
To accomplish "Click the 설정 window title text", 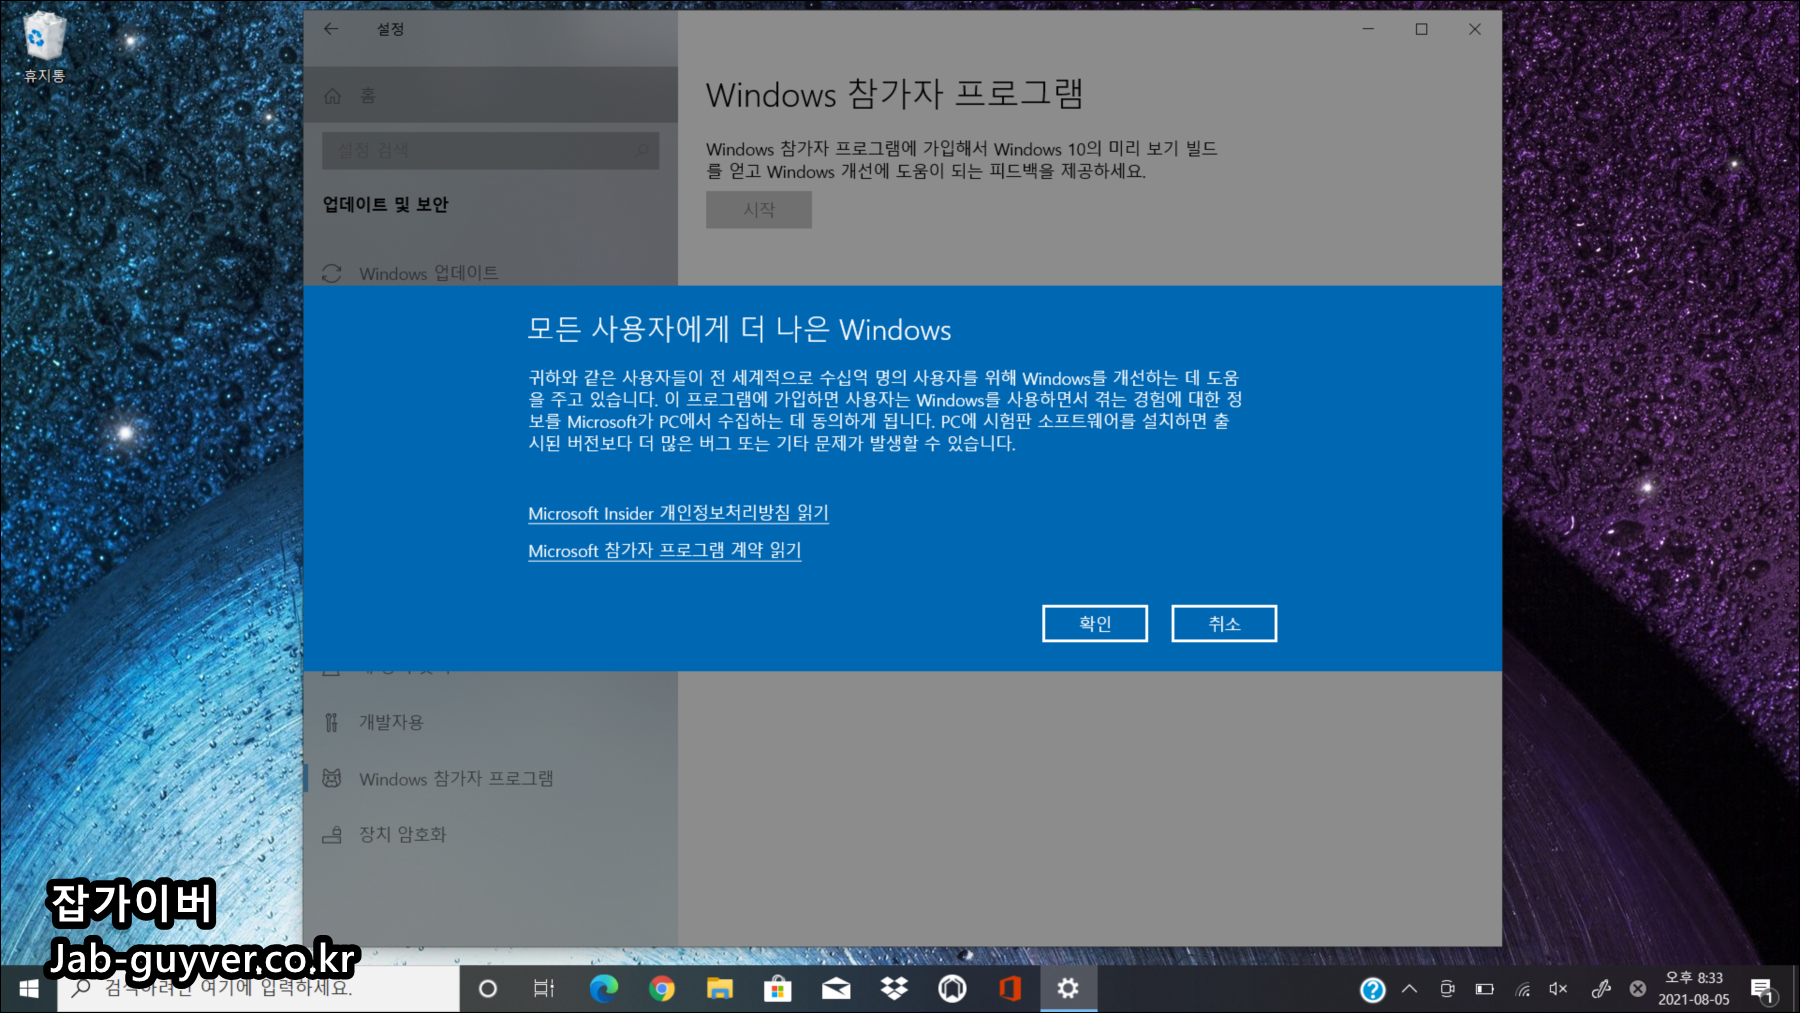I will [x=390, y=29].
